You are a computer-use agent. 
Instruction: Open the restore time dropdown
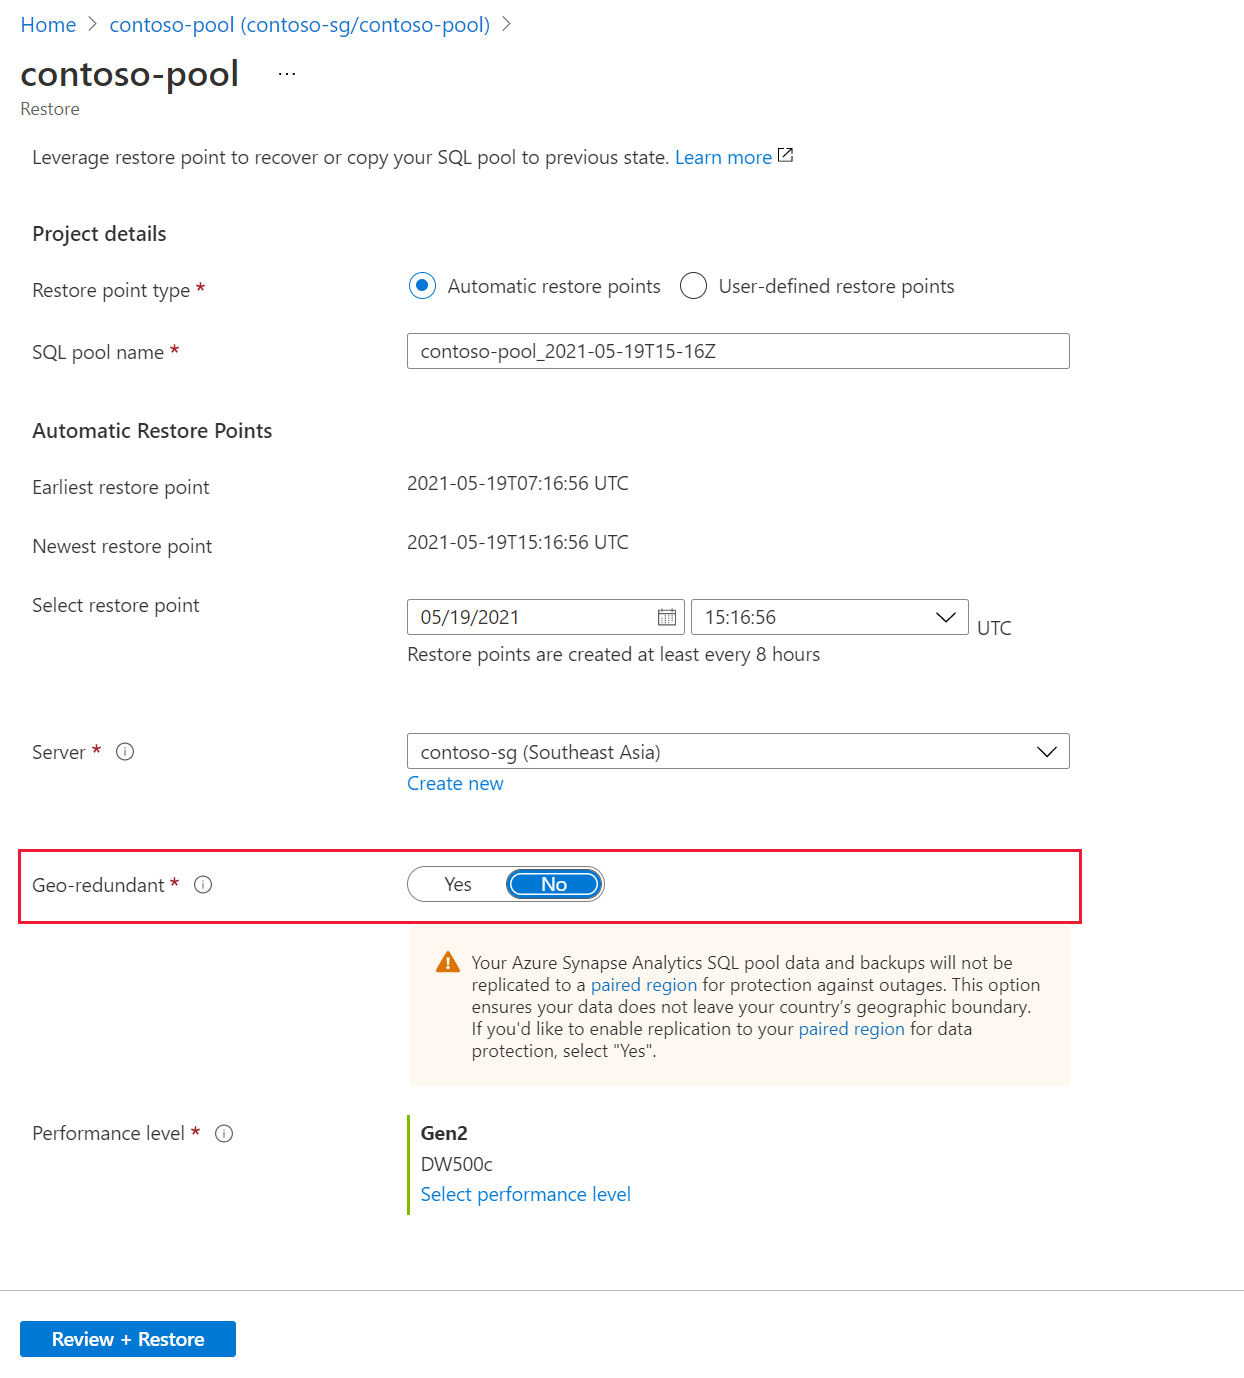click(944, 617)
